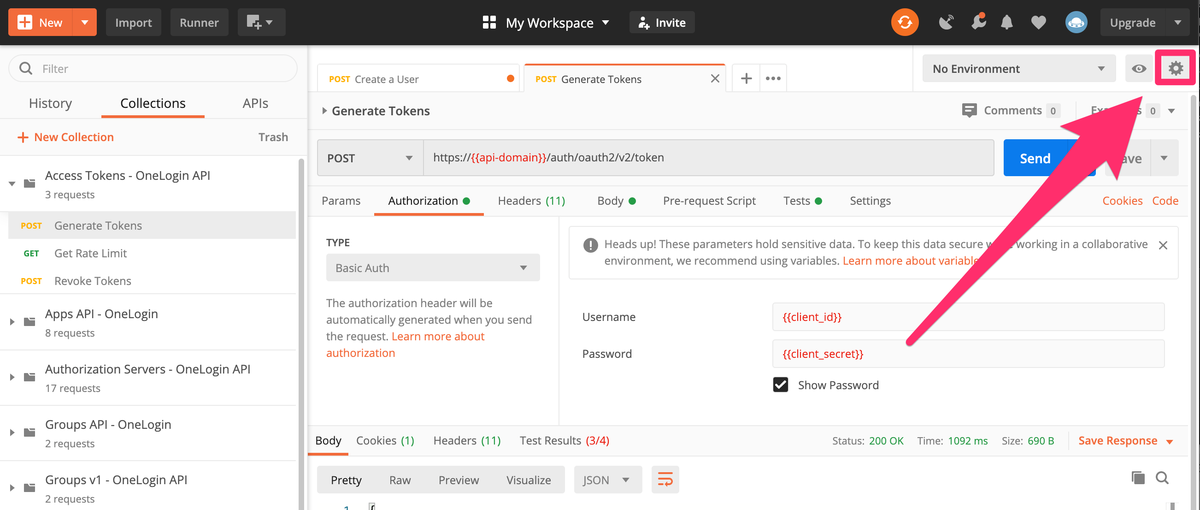Select Visualize response view
1200x510 pixels.
click(x=529, y=480)
